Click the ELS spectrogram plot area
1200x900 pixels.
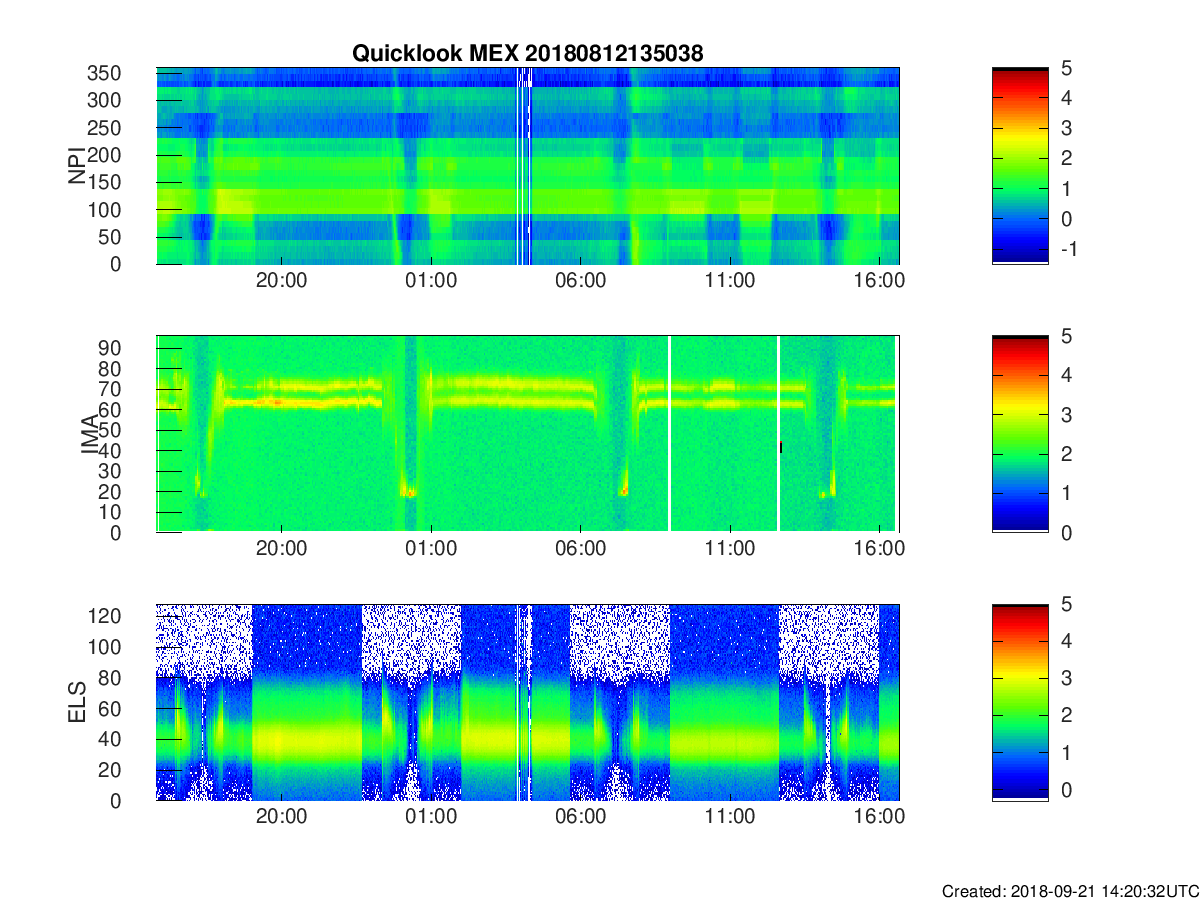pyautogui.click(x=528, y=702)
